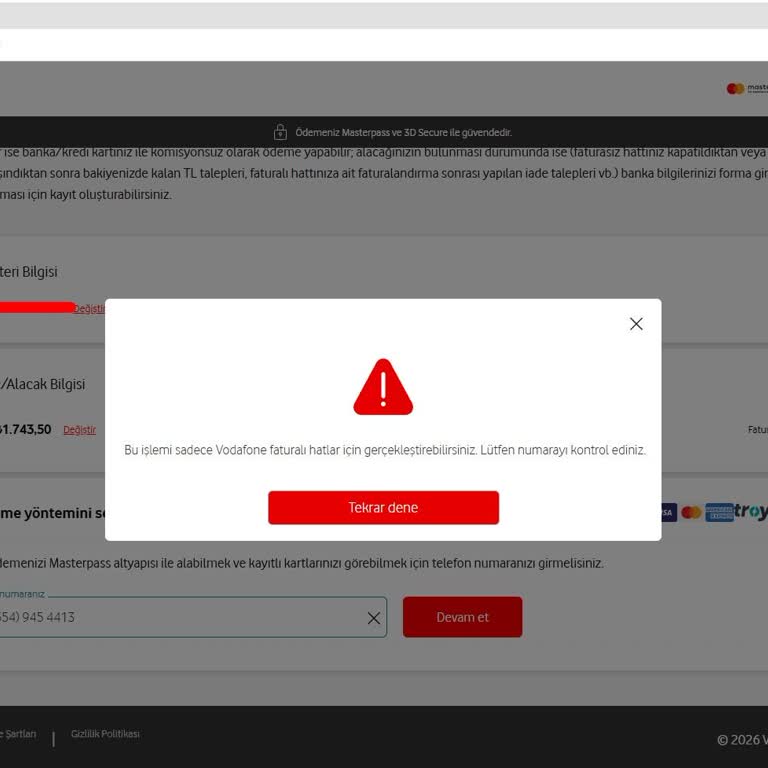Click the Masterpass logo in the header
The image size is (768, 768).
747,89
